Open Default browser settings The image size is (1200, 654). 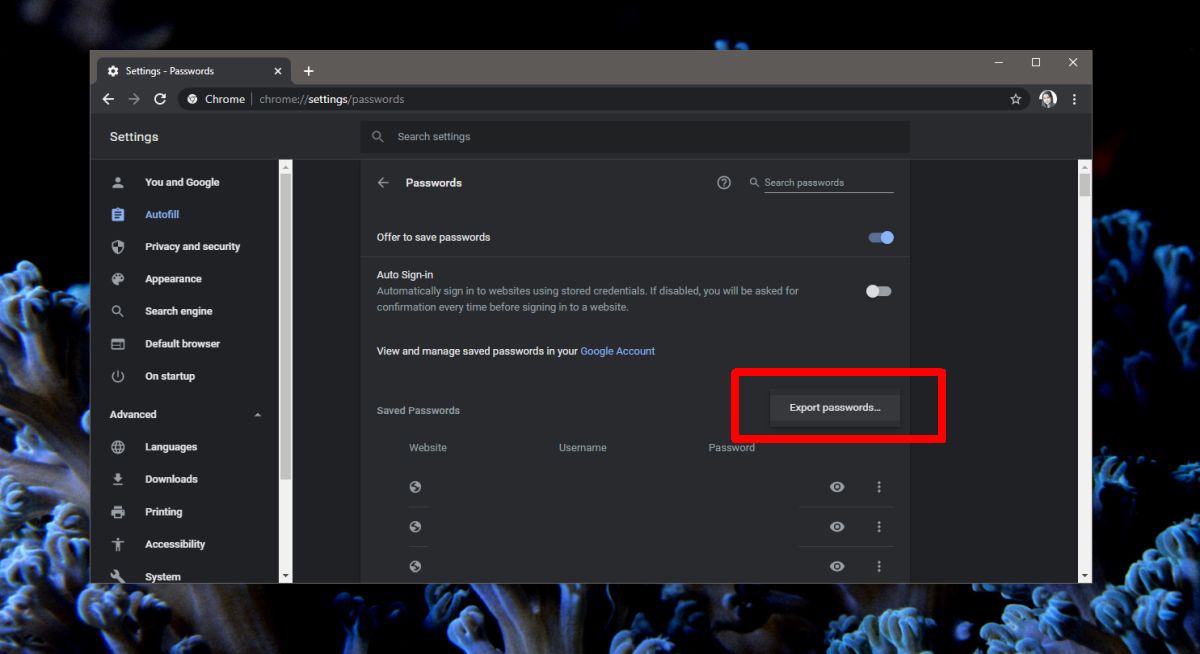pyautogui.click(x=182, y=343)
